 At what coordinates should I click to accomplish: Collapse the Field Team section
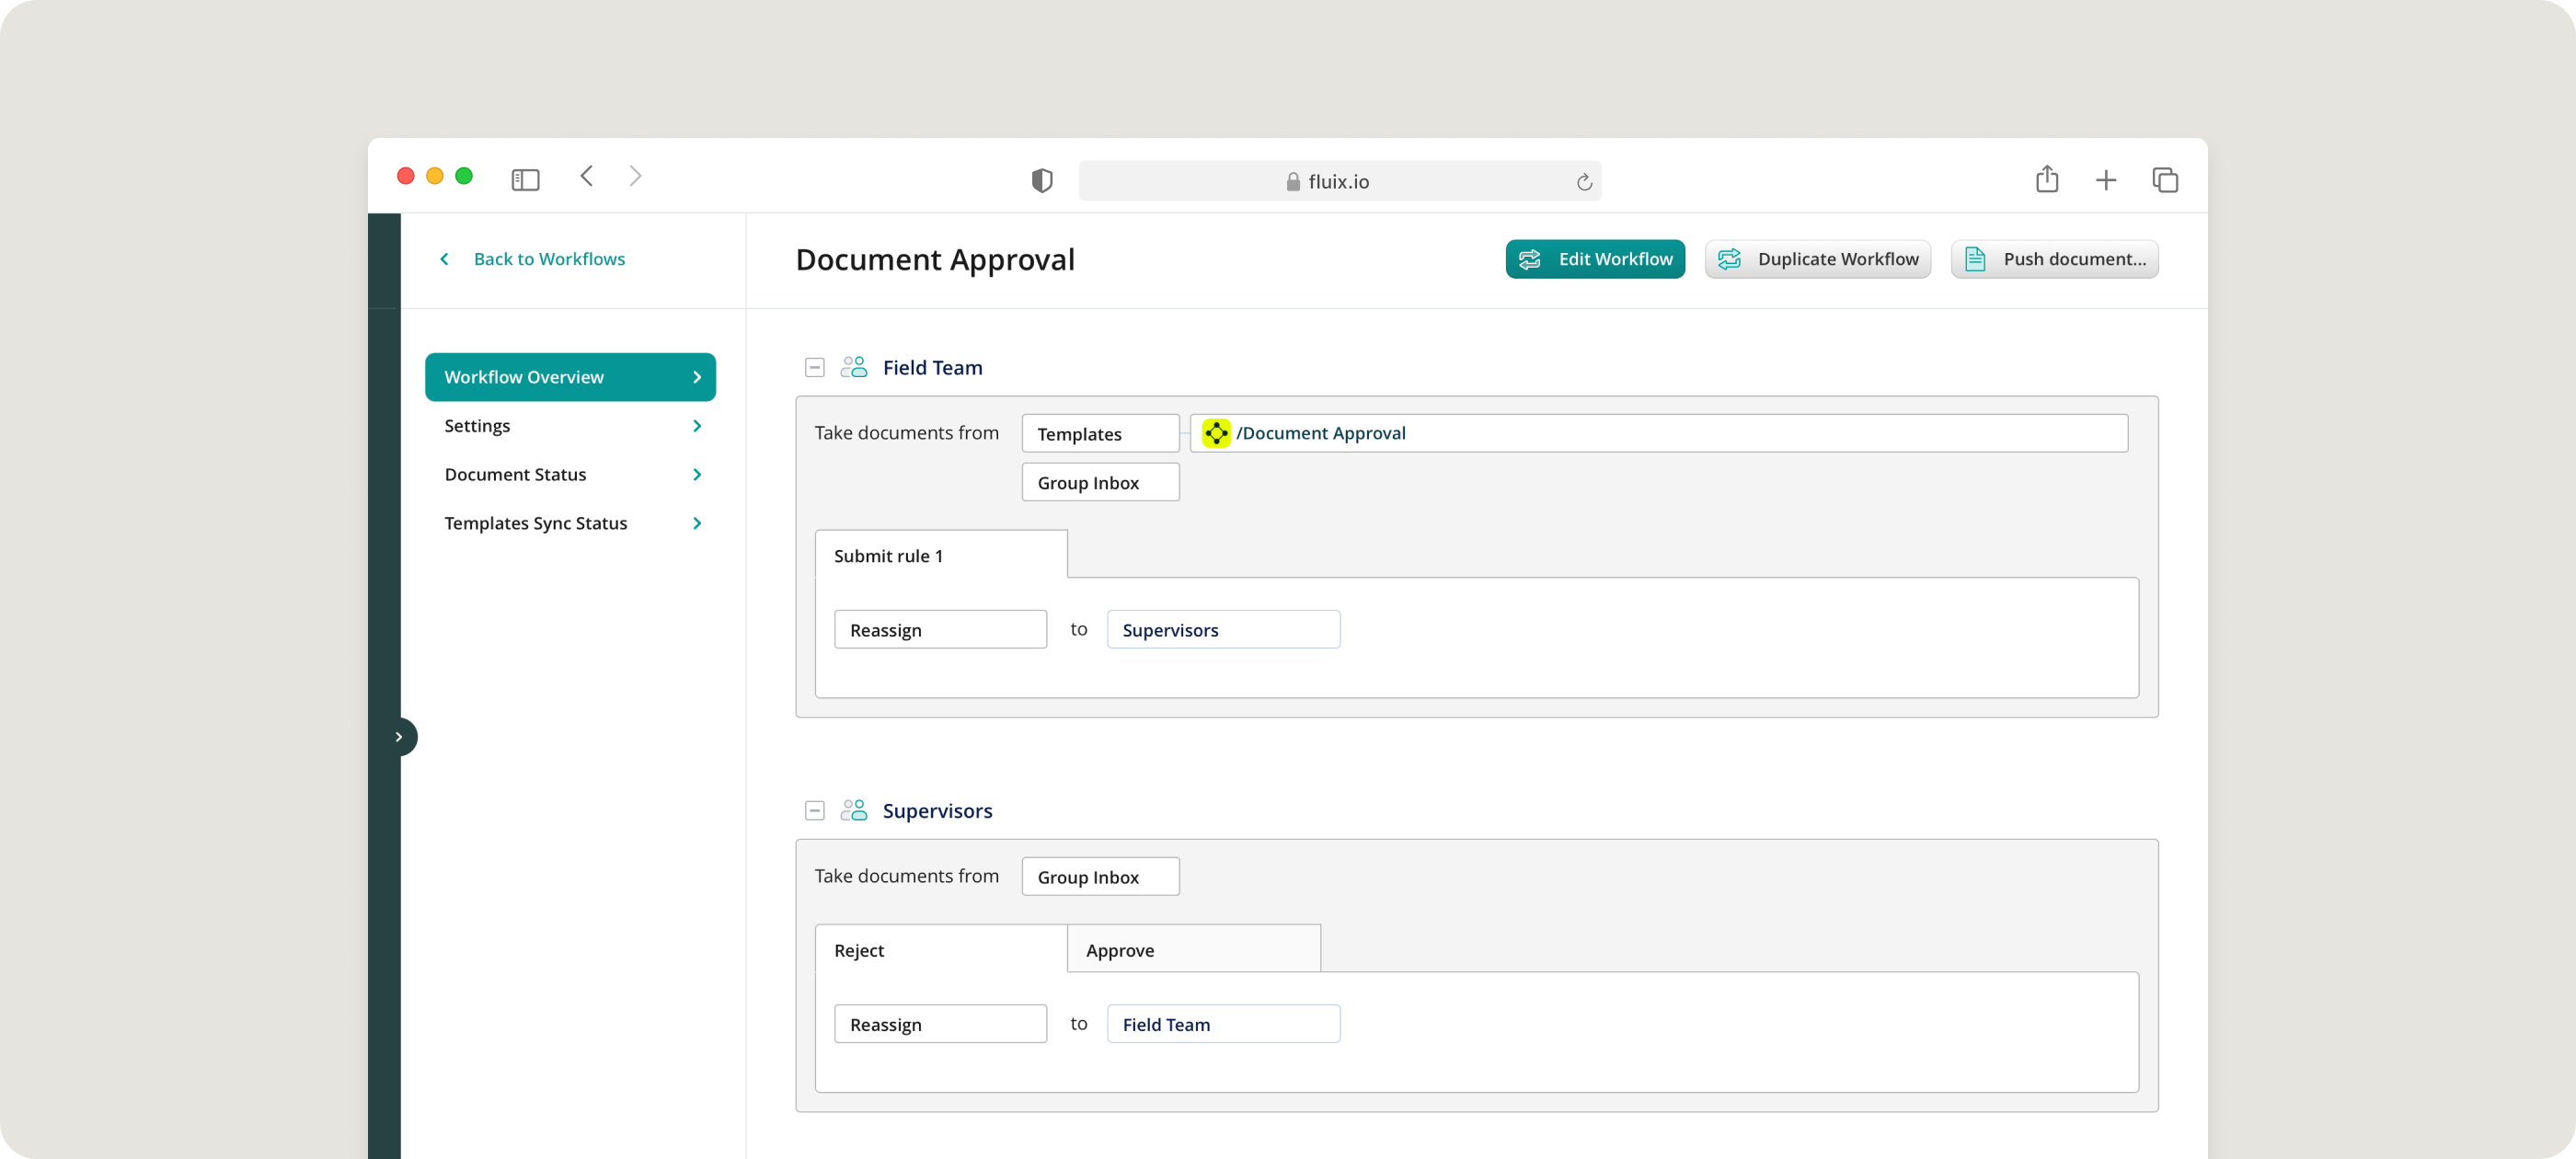(x=814, y=367)
